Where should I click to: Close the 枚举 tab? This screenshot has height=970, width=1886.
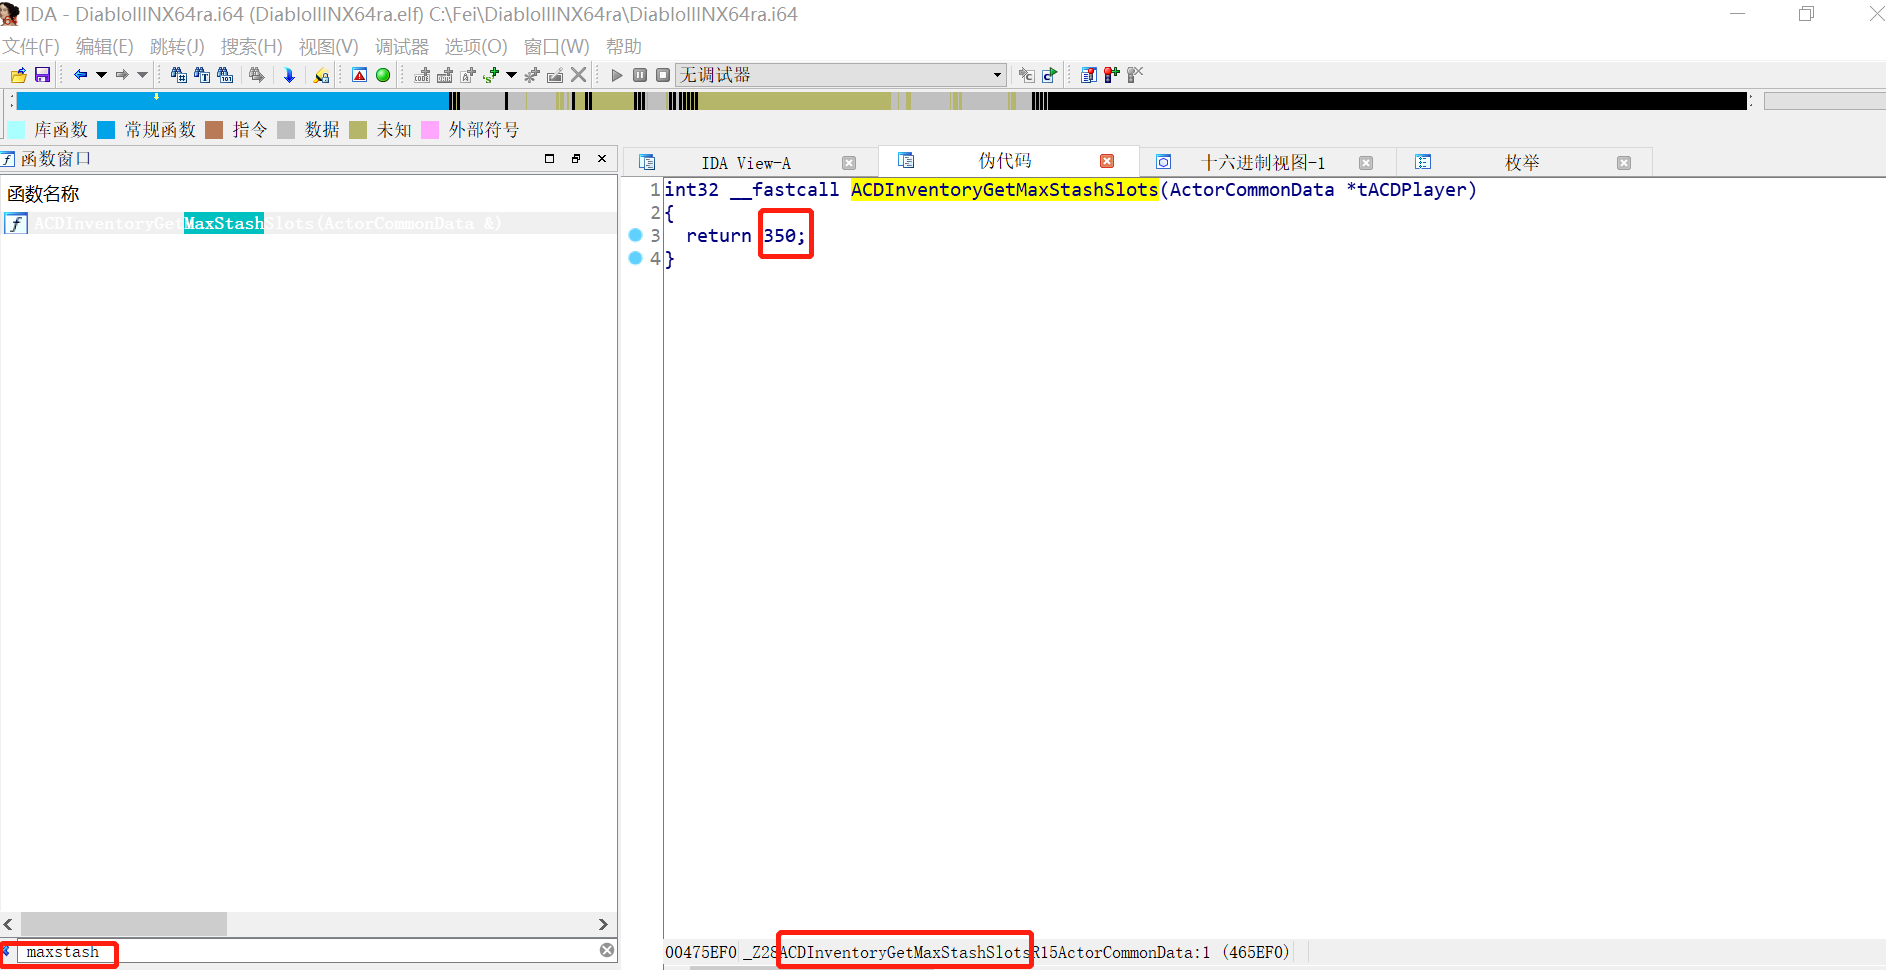pyautogui.click(x=1624, y=163)
